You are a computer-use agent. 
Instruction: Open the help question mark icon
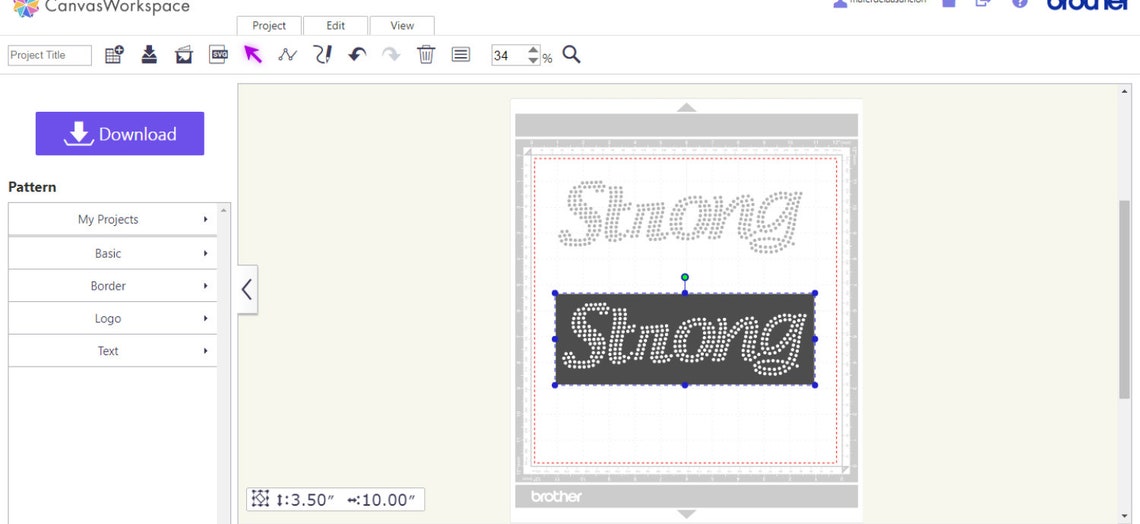(x=1019, y=3)
